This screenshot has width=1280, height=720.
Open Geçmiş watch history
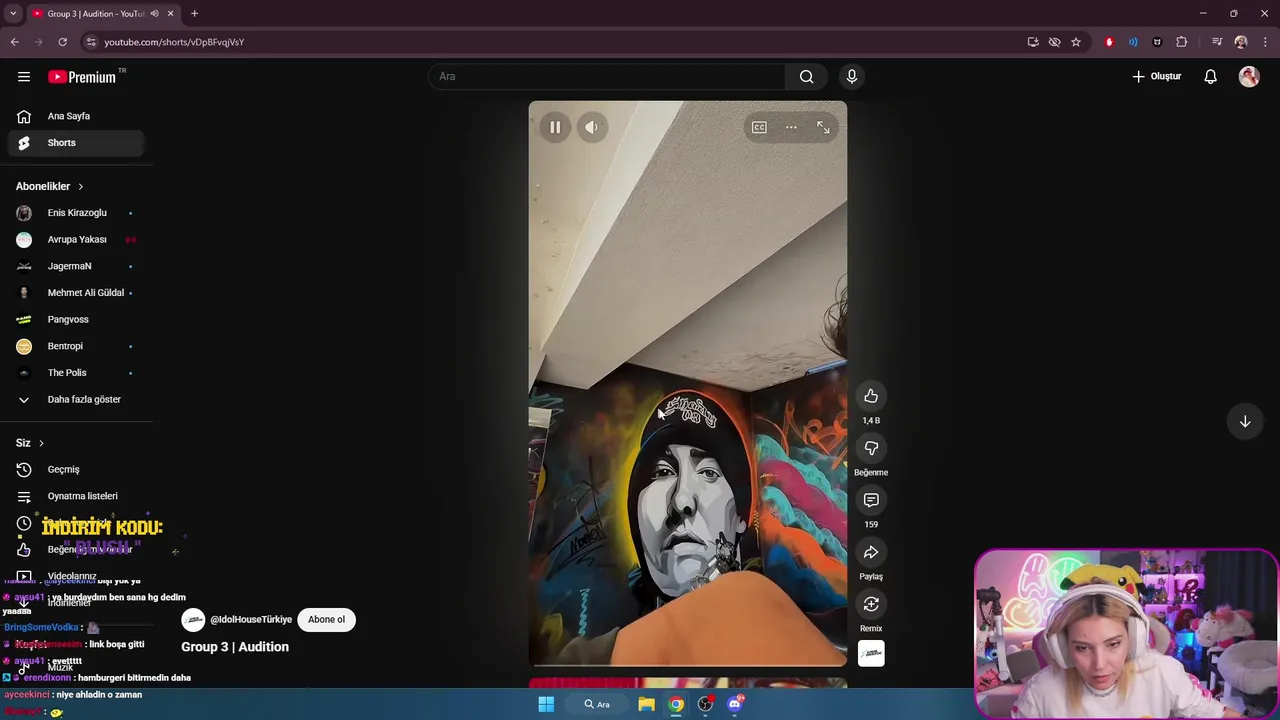click(x=76, y=470)
